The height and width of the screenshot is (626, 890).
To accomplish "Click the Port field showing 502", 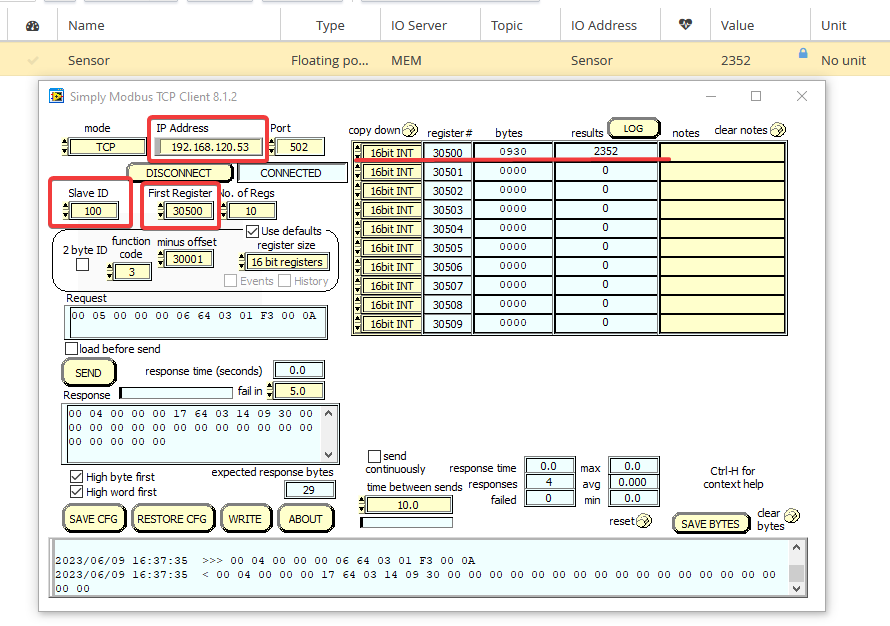I will click(299, 147).
